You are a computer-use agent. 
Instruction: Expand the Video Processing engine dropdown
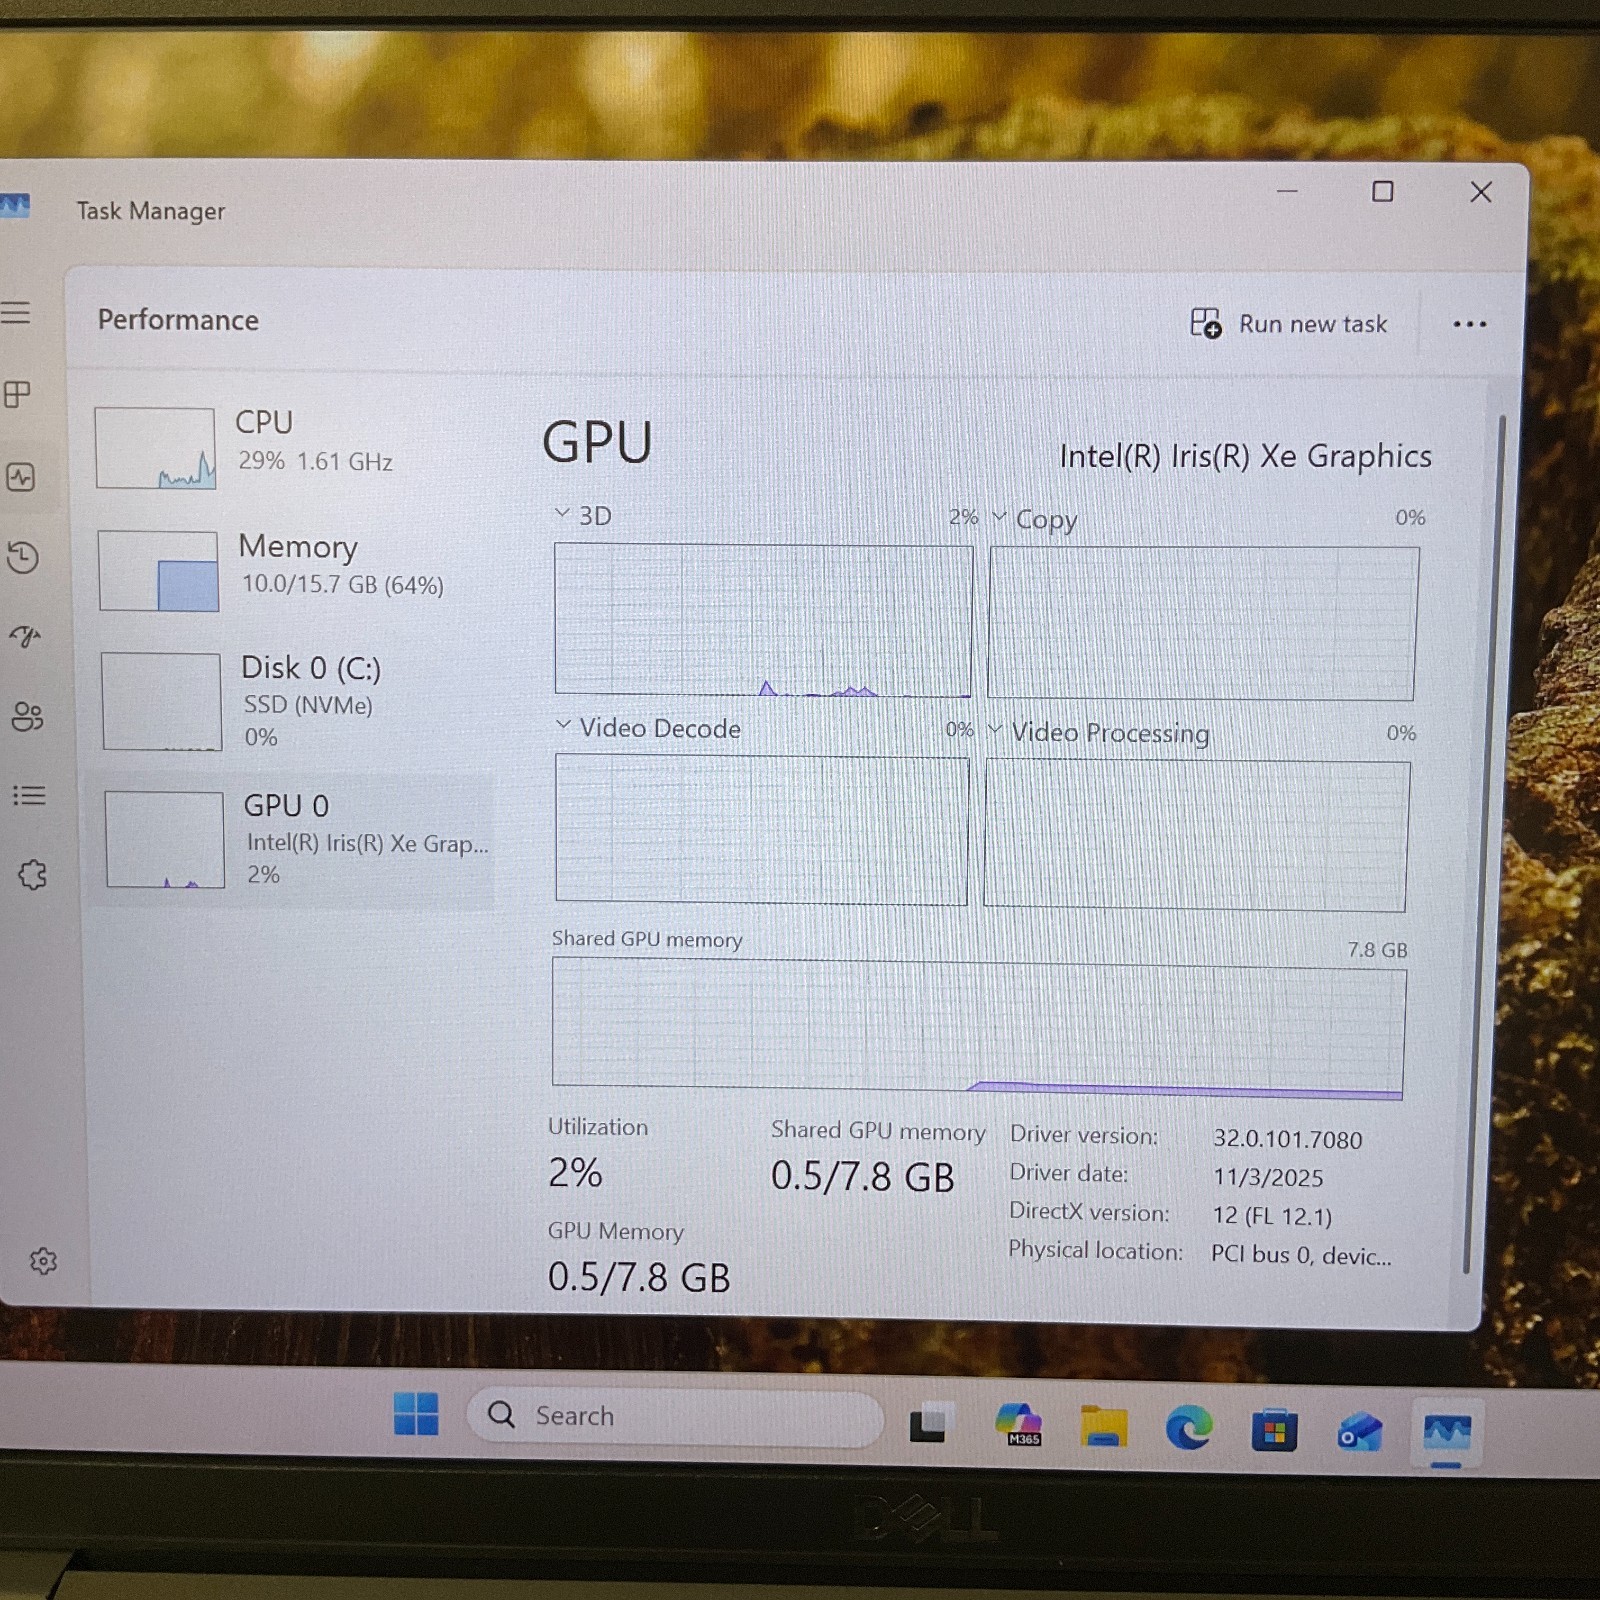pyautogui.click(x=995, y=730)
